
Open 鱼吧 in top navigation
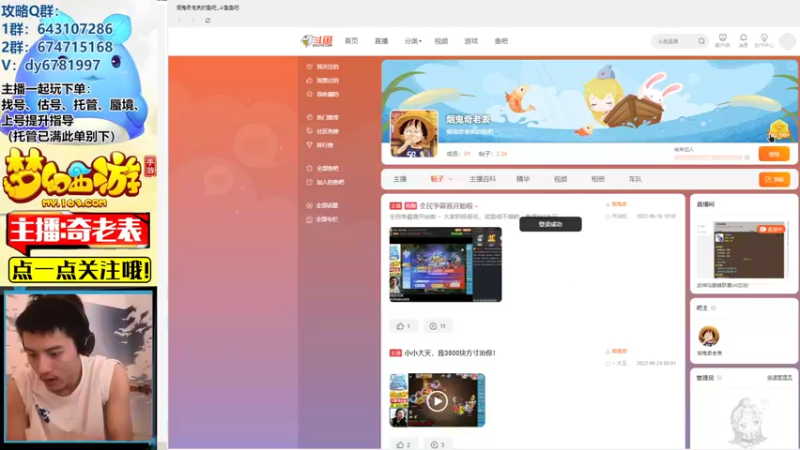[501, 41]
